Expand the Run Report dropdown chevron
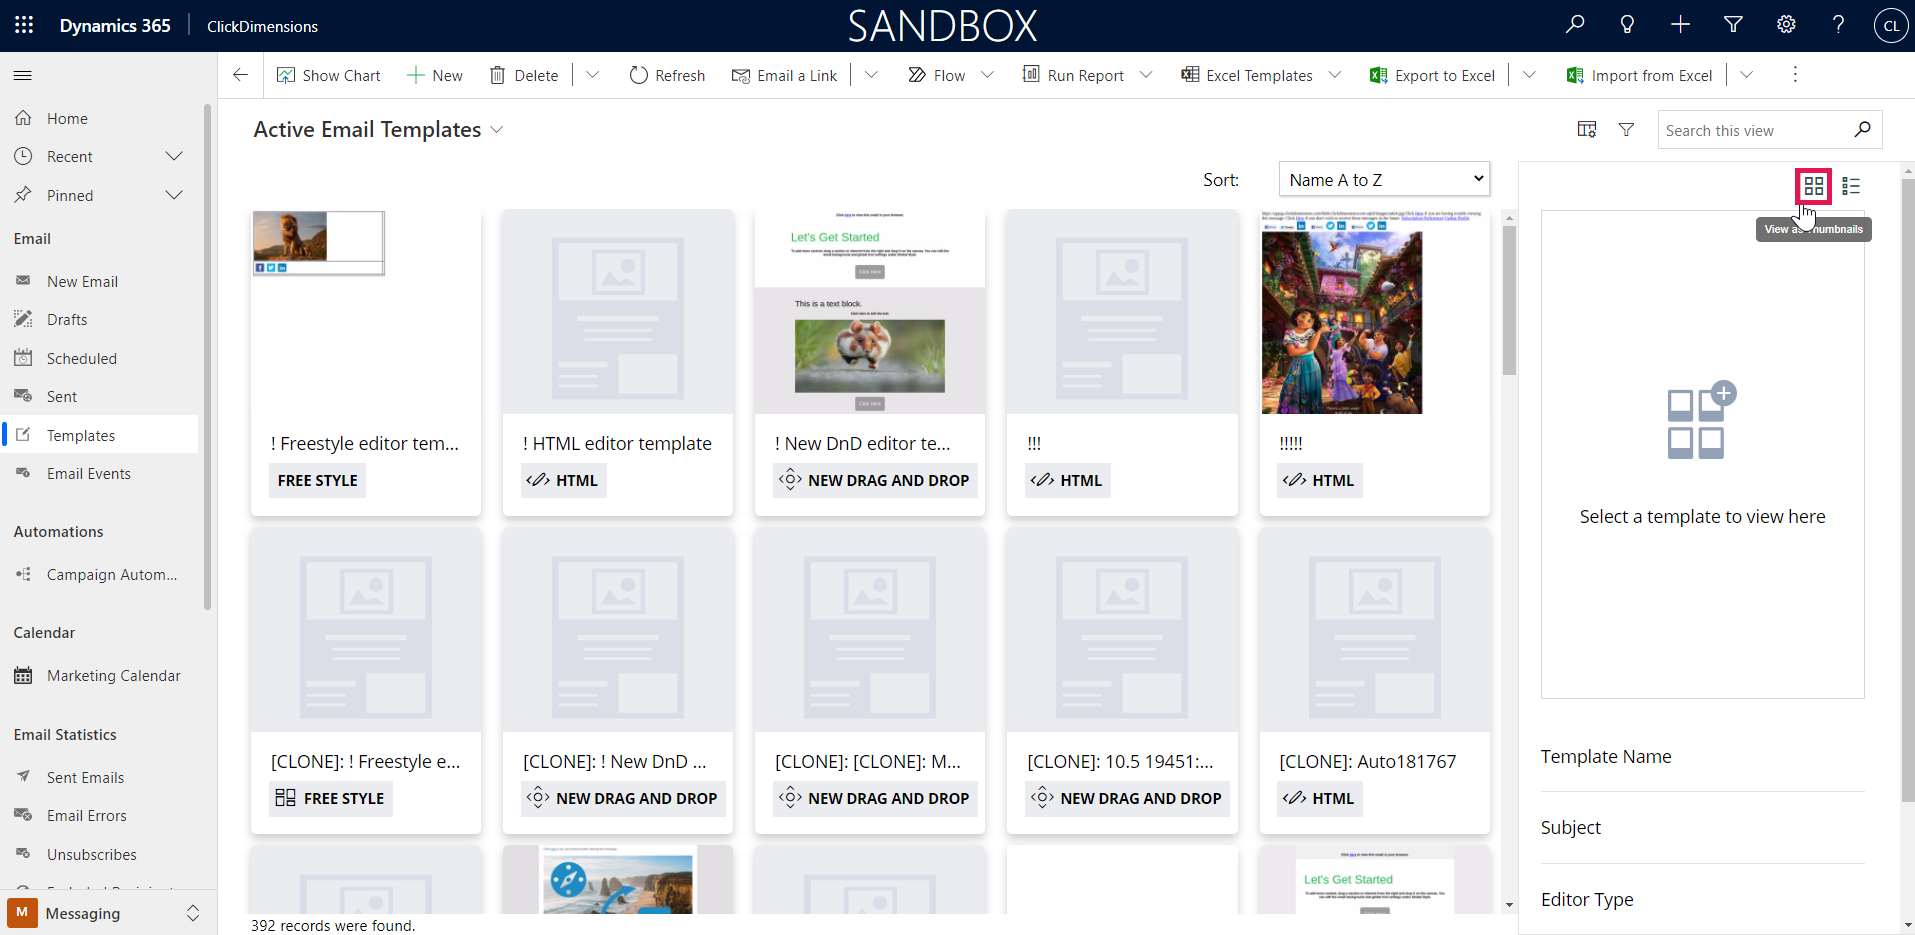 point(1146,75)
